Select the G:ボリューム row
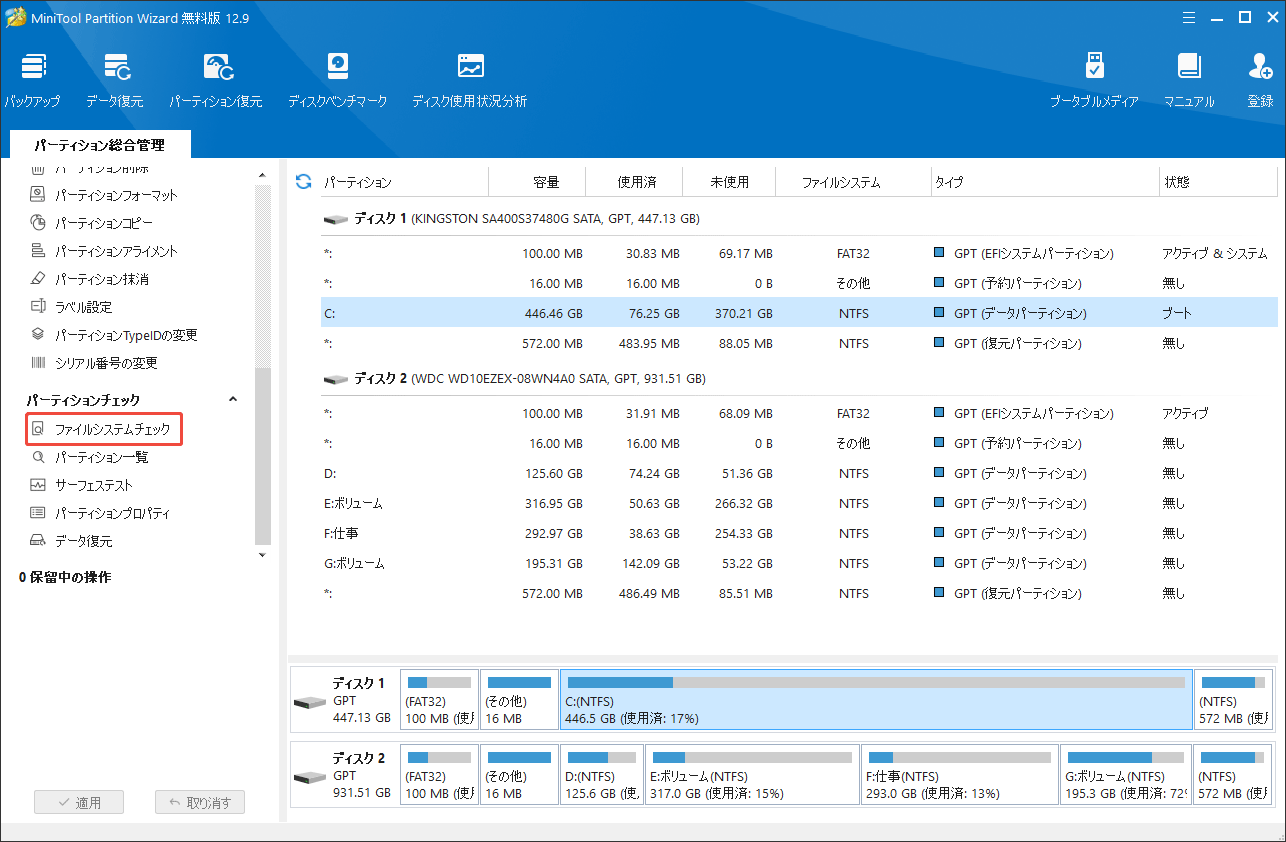Screen dimensions: 1286x842 (799, 563)
